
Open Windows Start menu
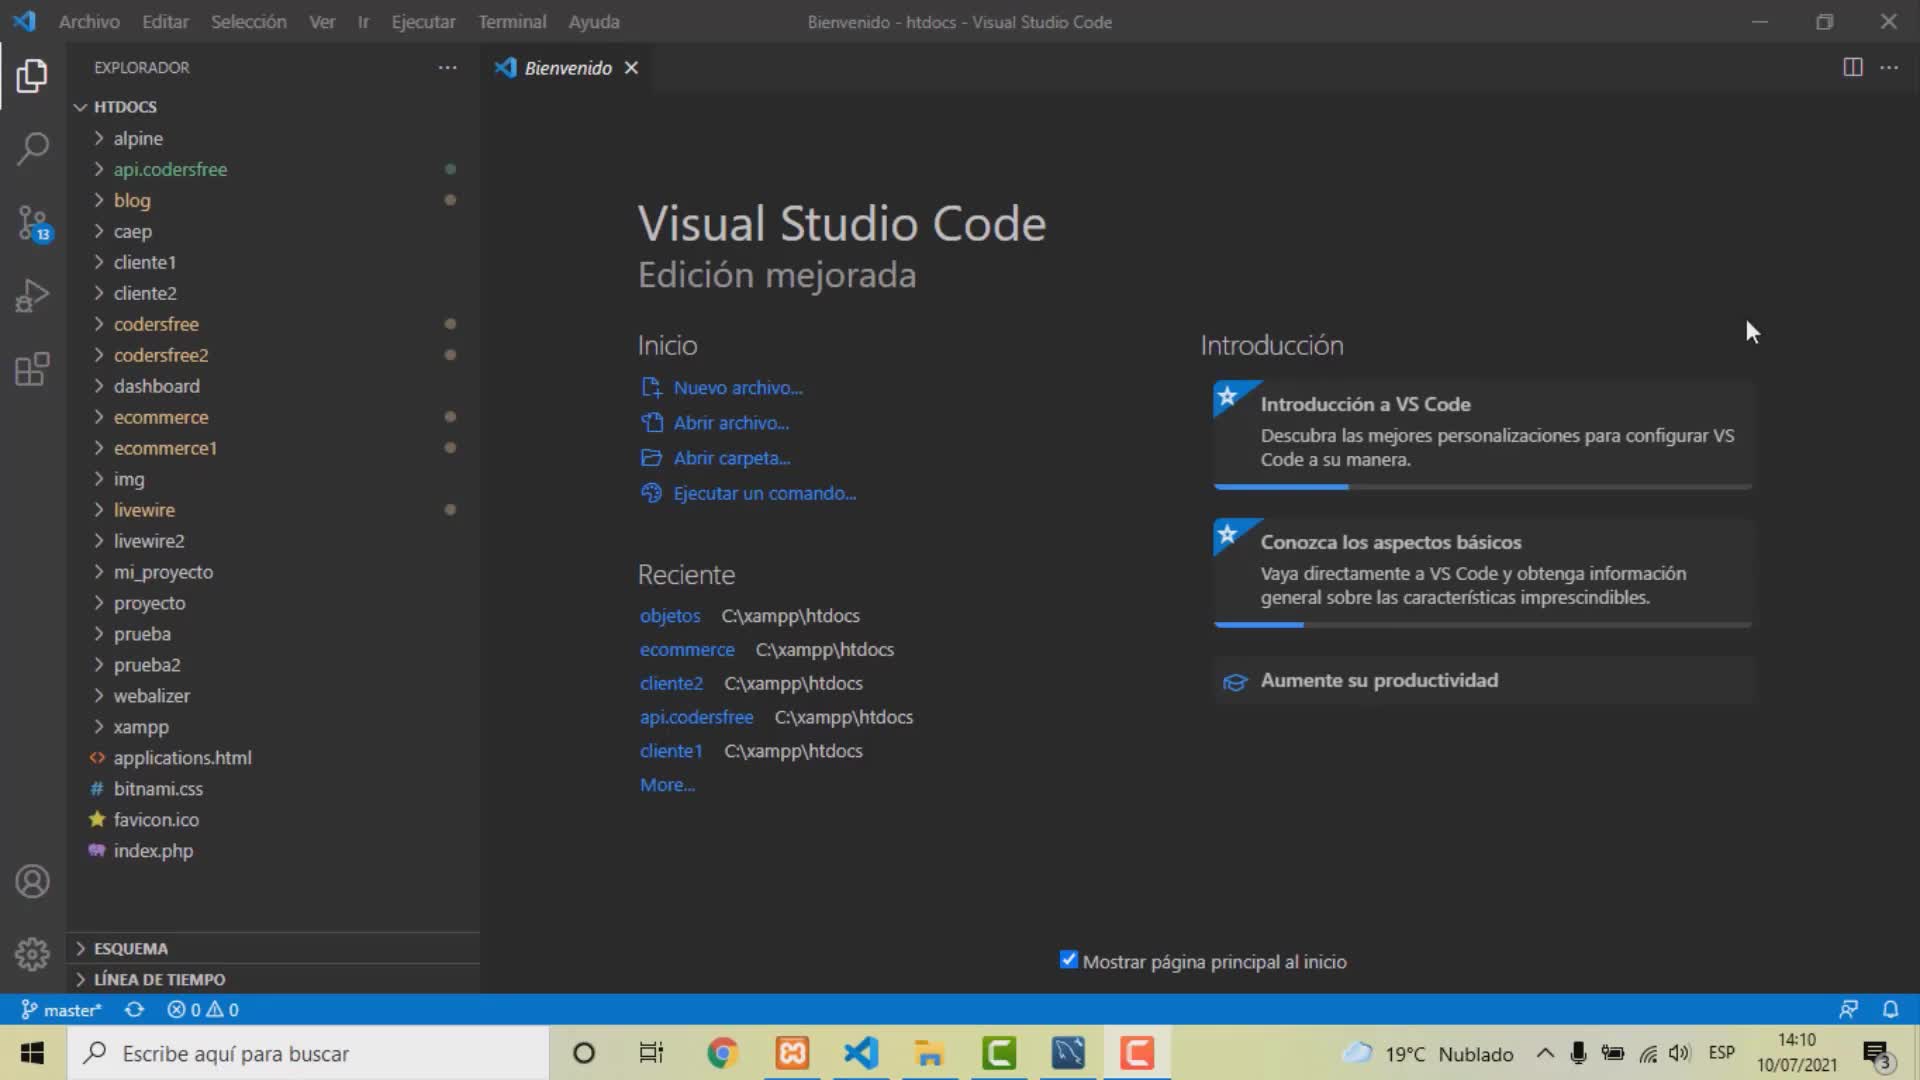pyautogui.click(x=32, y=1053)
